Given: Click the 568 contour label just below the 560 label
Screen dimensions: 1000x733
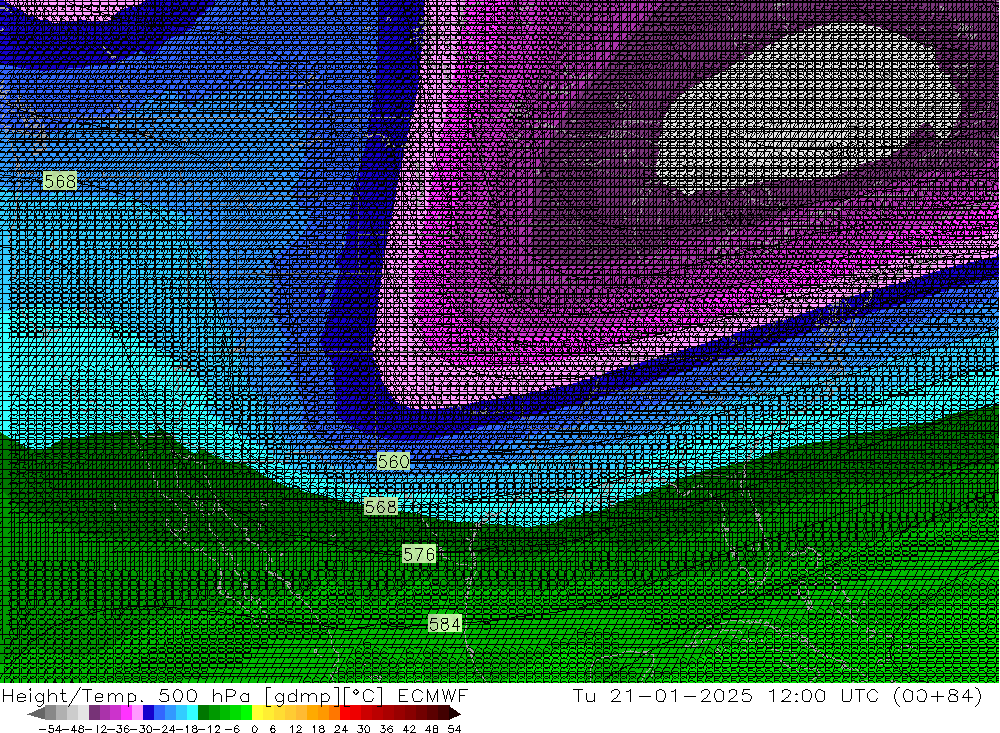Looking at the screenshot, I should tap(381, 507).
